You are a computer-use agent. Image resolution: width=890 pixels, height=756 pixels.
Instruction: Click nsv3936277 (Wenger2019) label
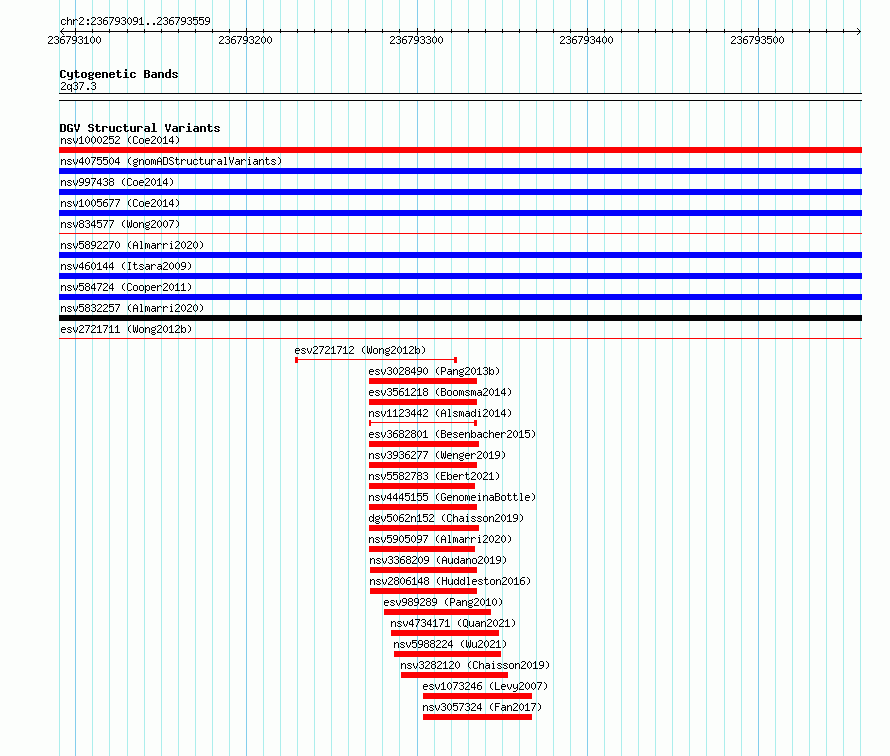pyautogui.click(x=437, y=455)
